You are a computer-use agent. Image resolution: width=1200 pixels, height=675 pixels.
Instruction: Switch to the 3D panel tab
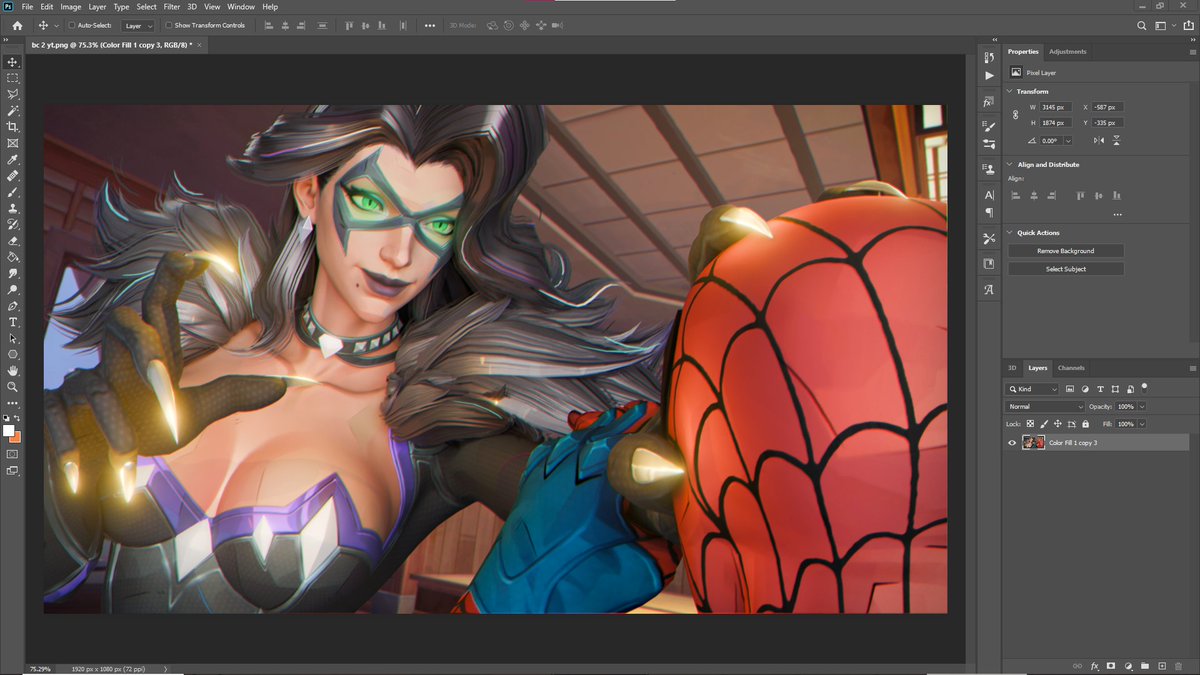point(1012,368)
